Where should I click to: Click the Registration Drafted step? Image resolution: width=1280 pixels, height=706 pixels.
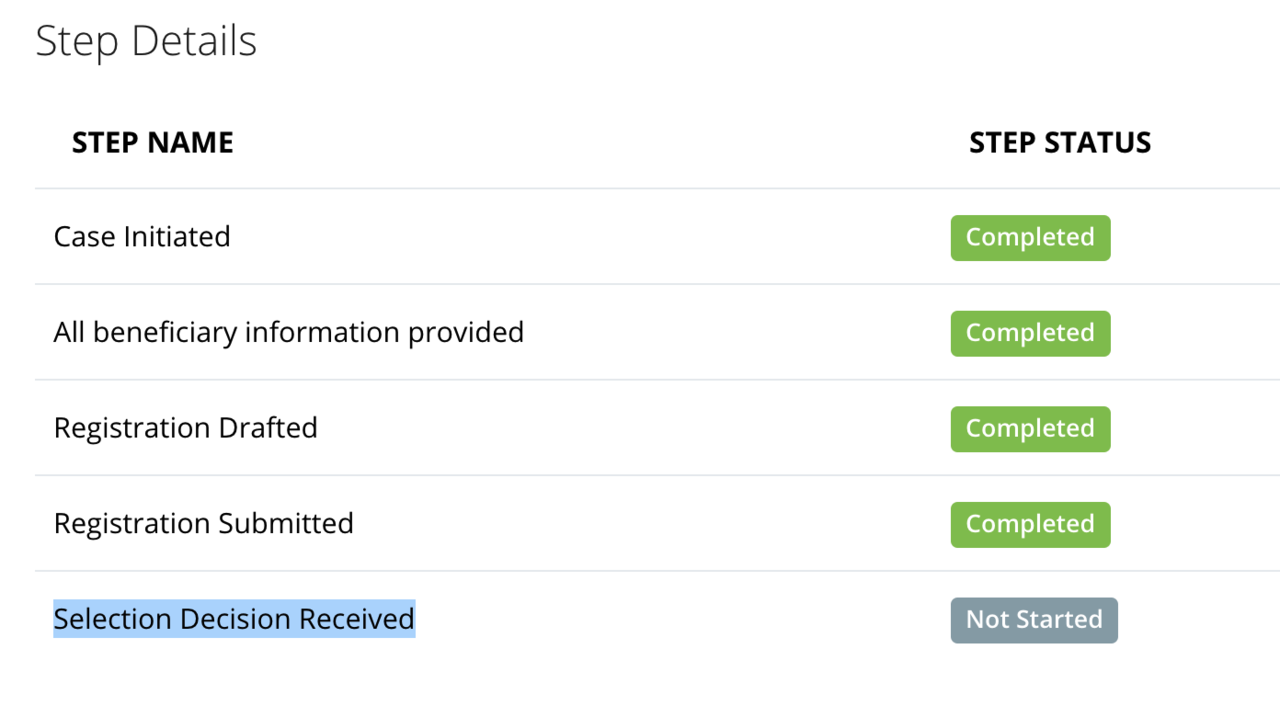[x=185, y=428]
